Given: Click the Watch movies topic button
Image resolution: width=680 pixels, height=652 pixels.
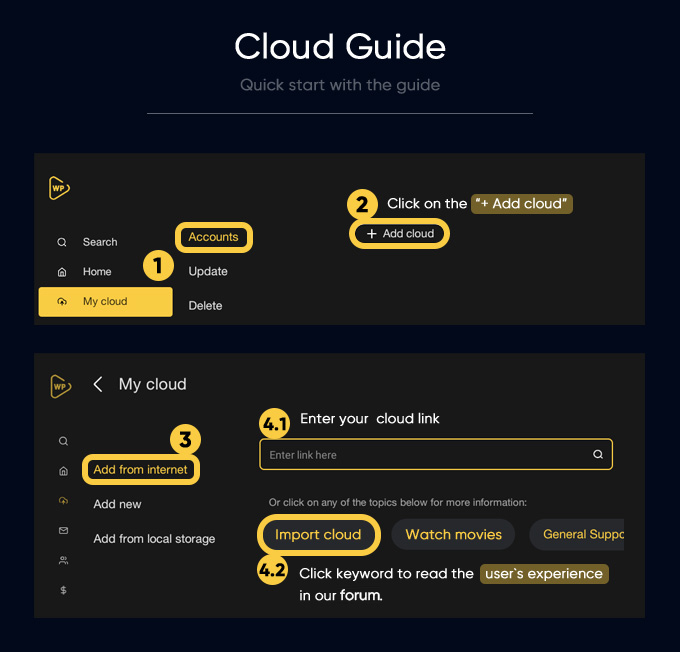Looking at the screenshot, I should click(x=453, y=534).
